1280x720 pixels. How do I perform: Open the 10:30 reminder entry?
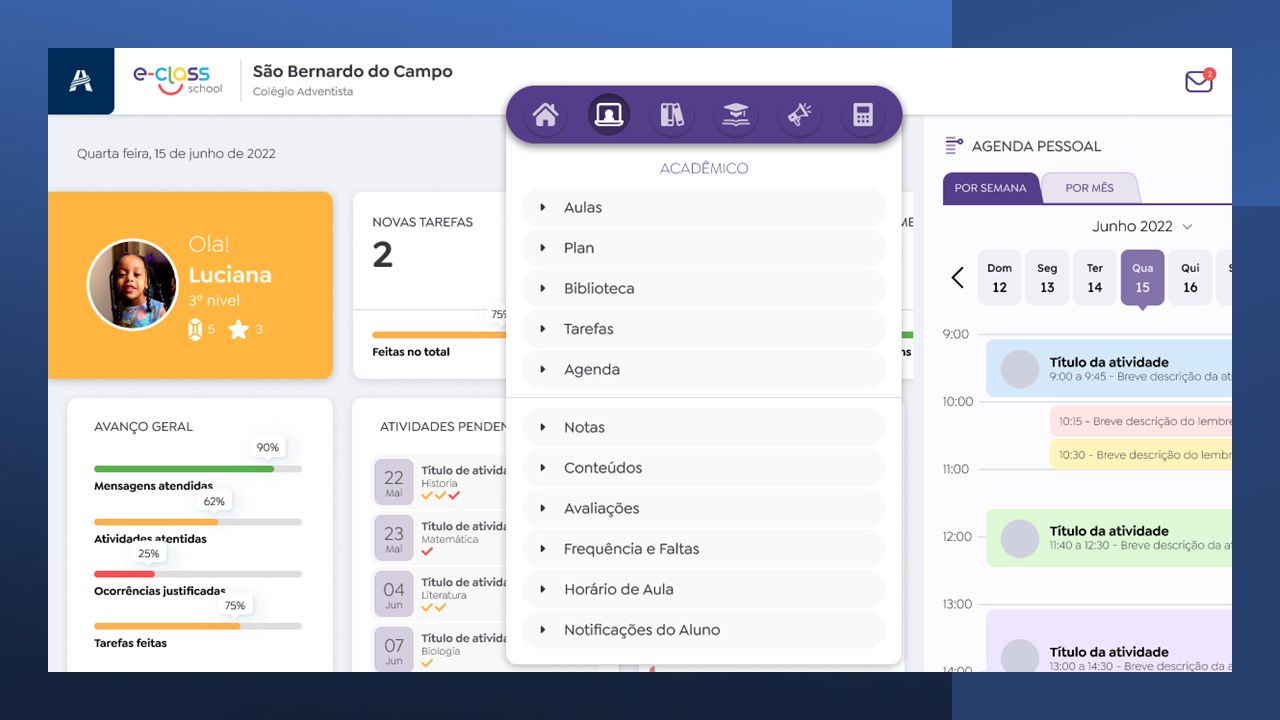(1141, 455)
